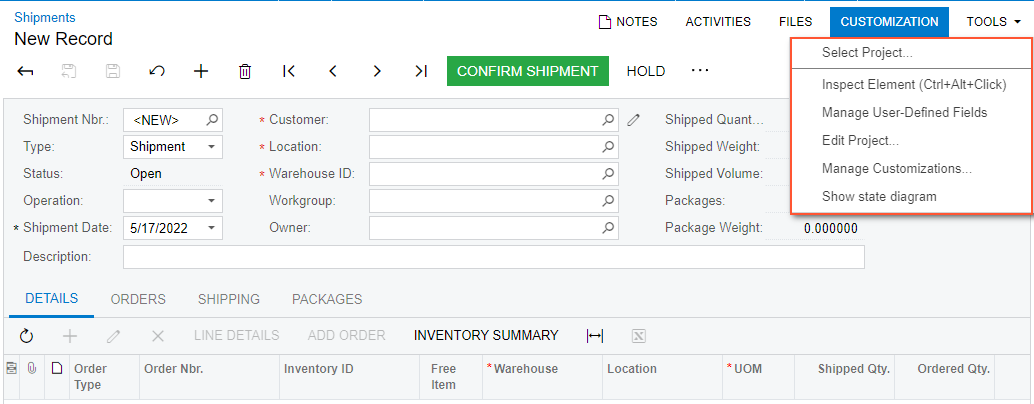Click the pencil icon beside Customer
1034x404 pixels.
(633, 120)
